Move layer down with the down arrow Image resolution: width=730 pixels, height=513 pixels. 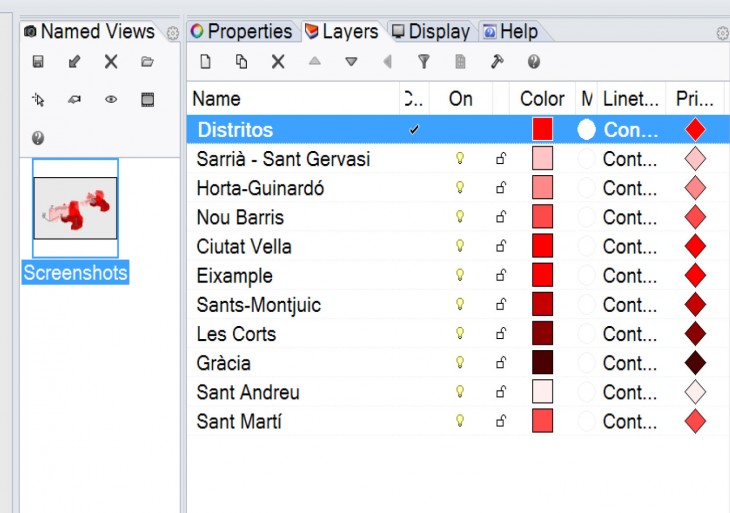[x=351, y=62]
